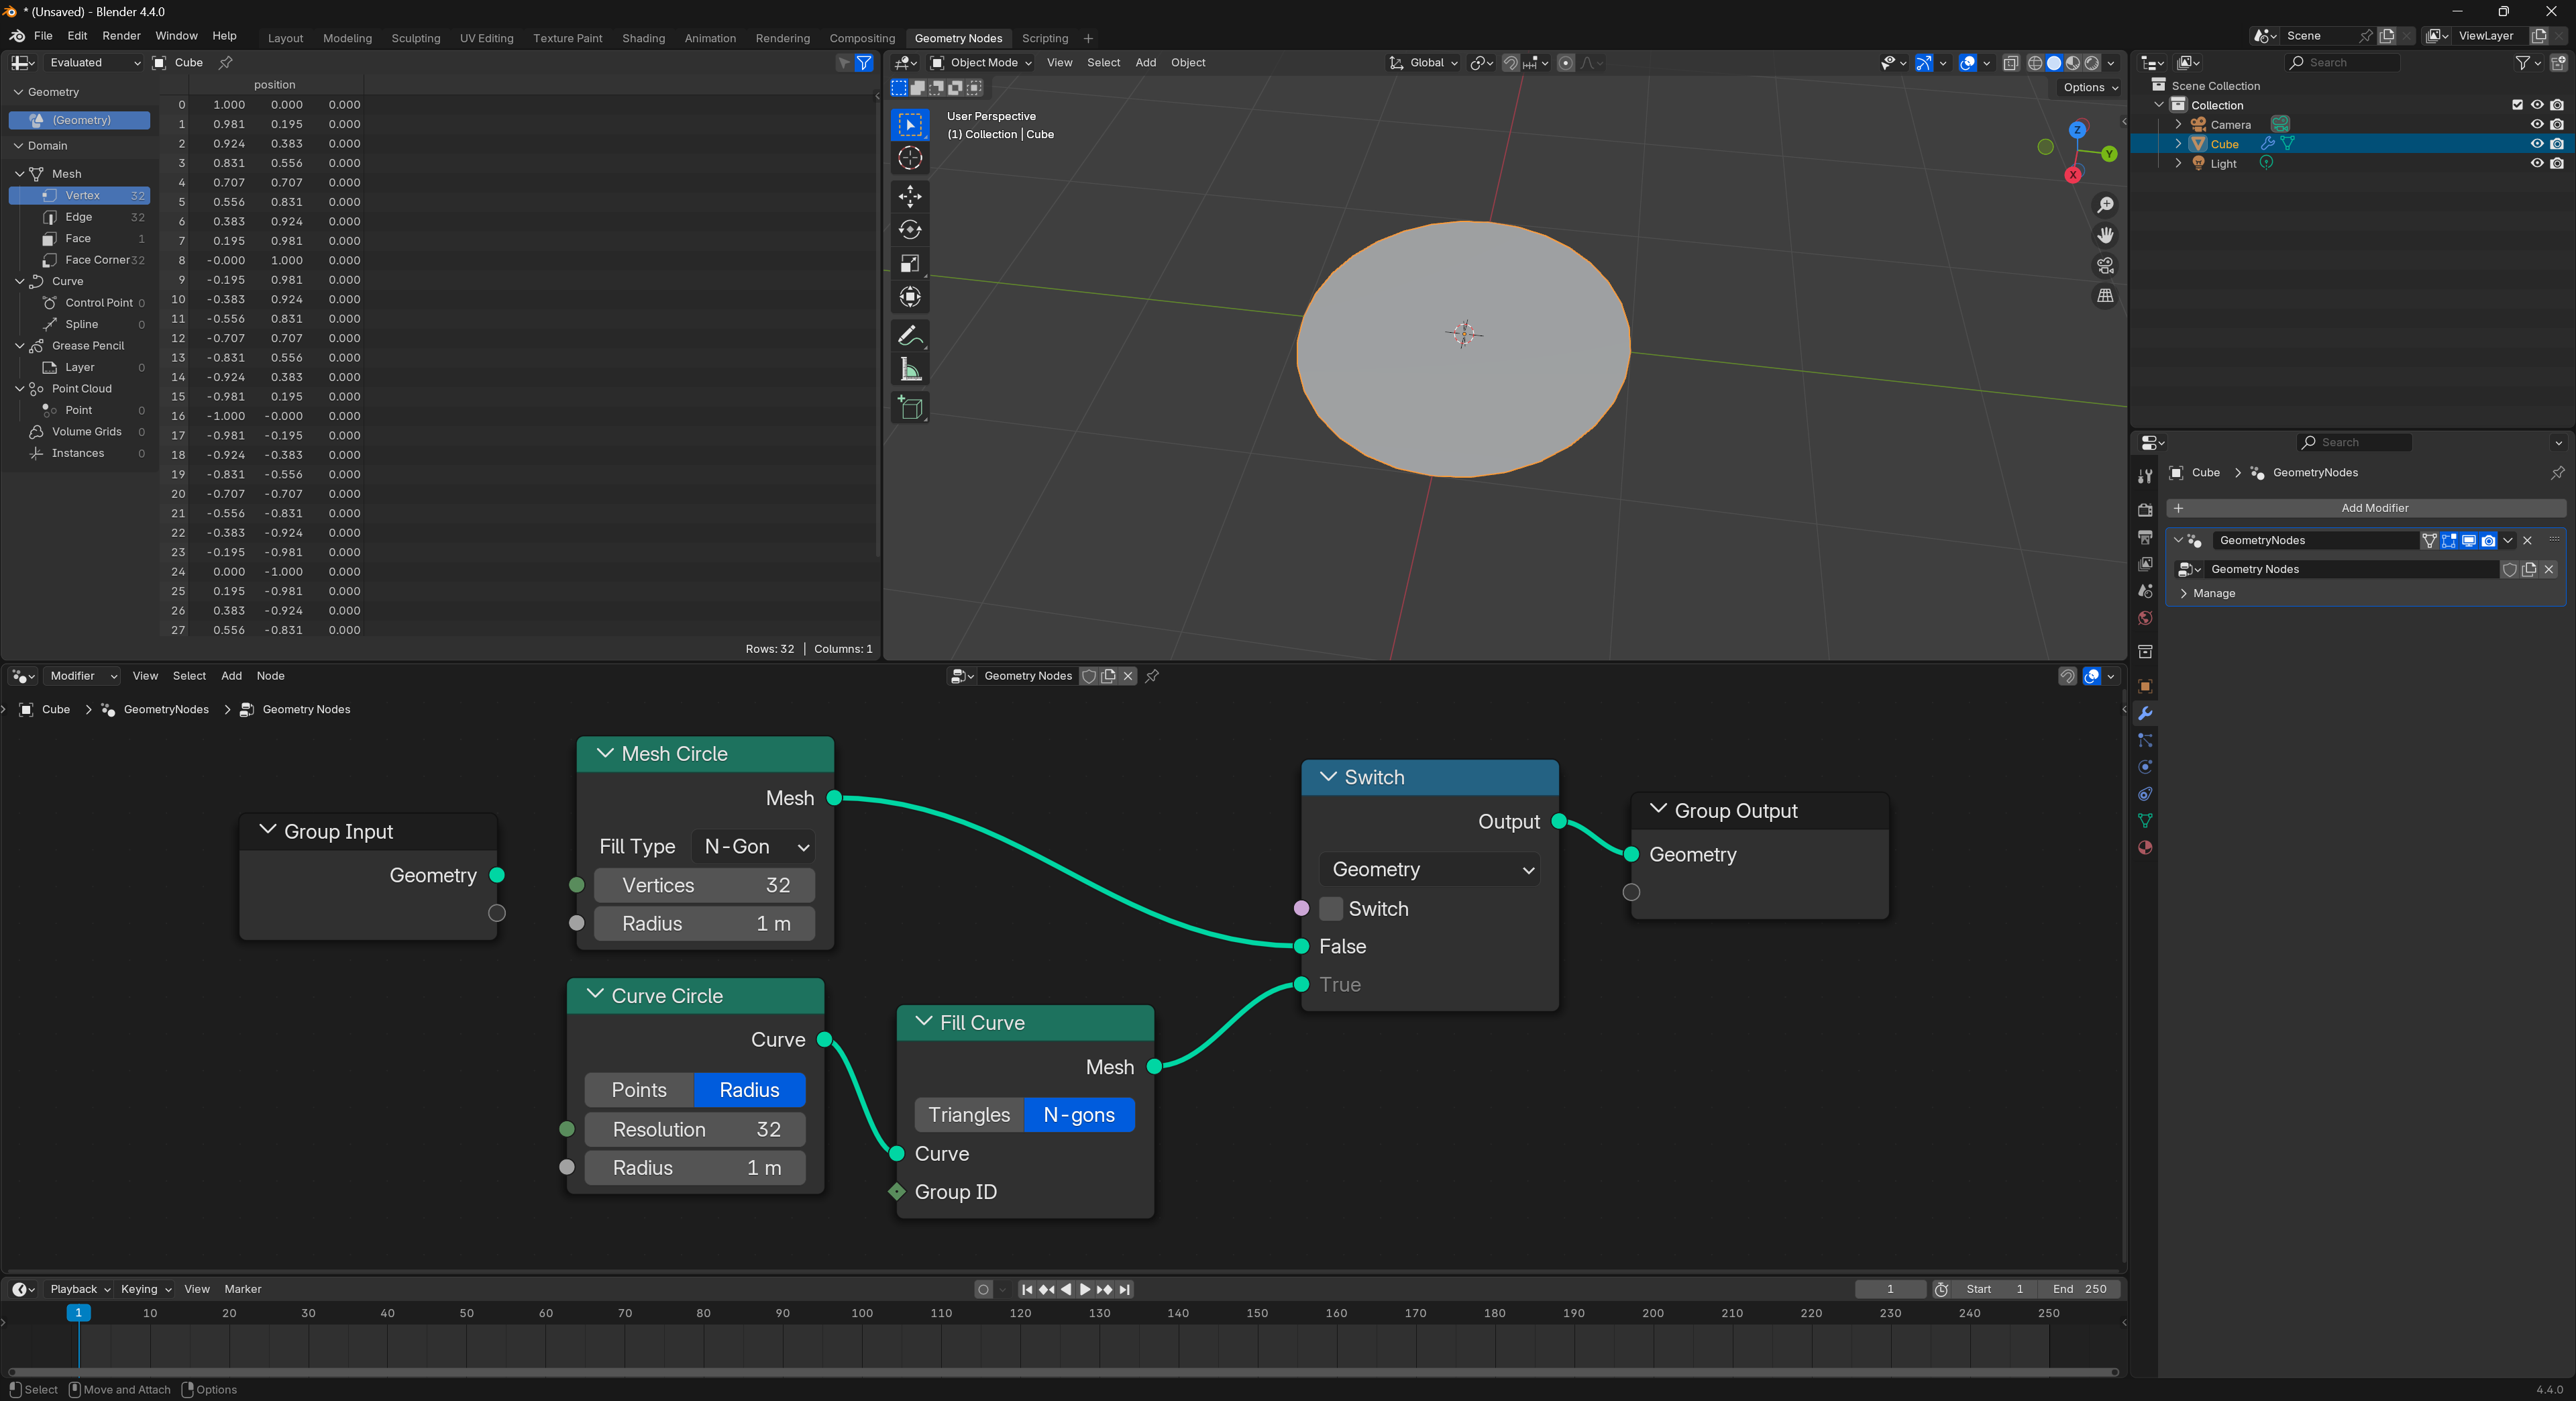Click the Add Modifier button
The width and height of the screenshot is (2576, 1401).
pyautogui.click(x=2373, y=508)
